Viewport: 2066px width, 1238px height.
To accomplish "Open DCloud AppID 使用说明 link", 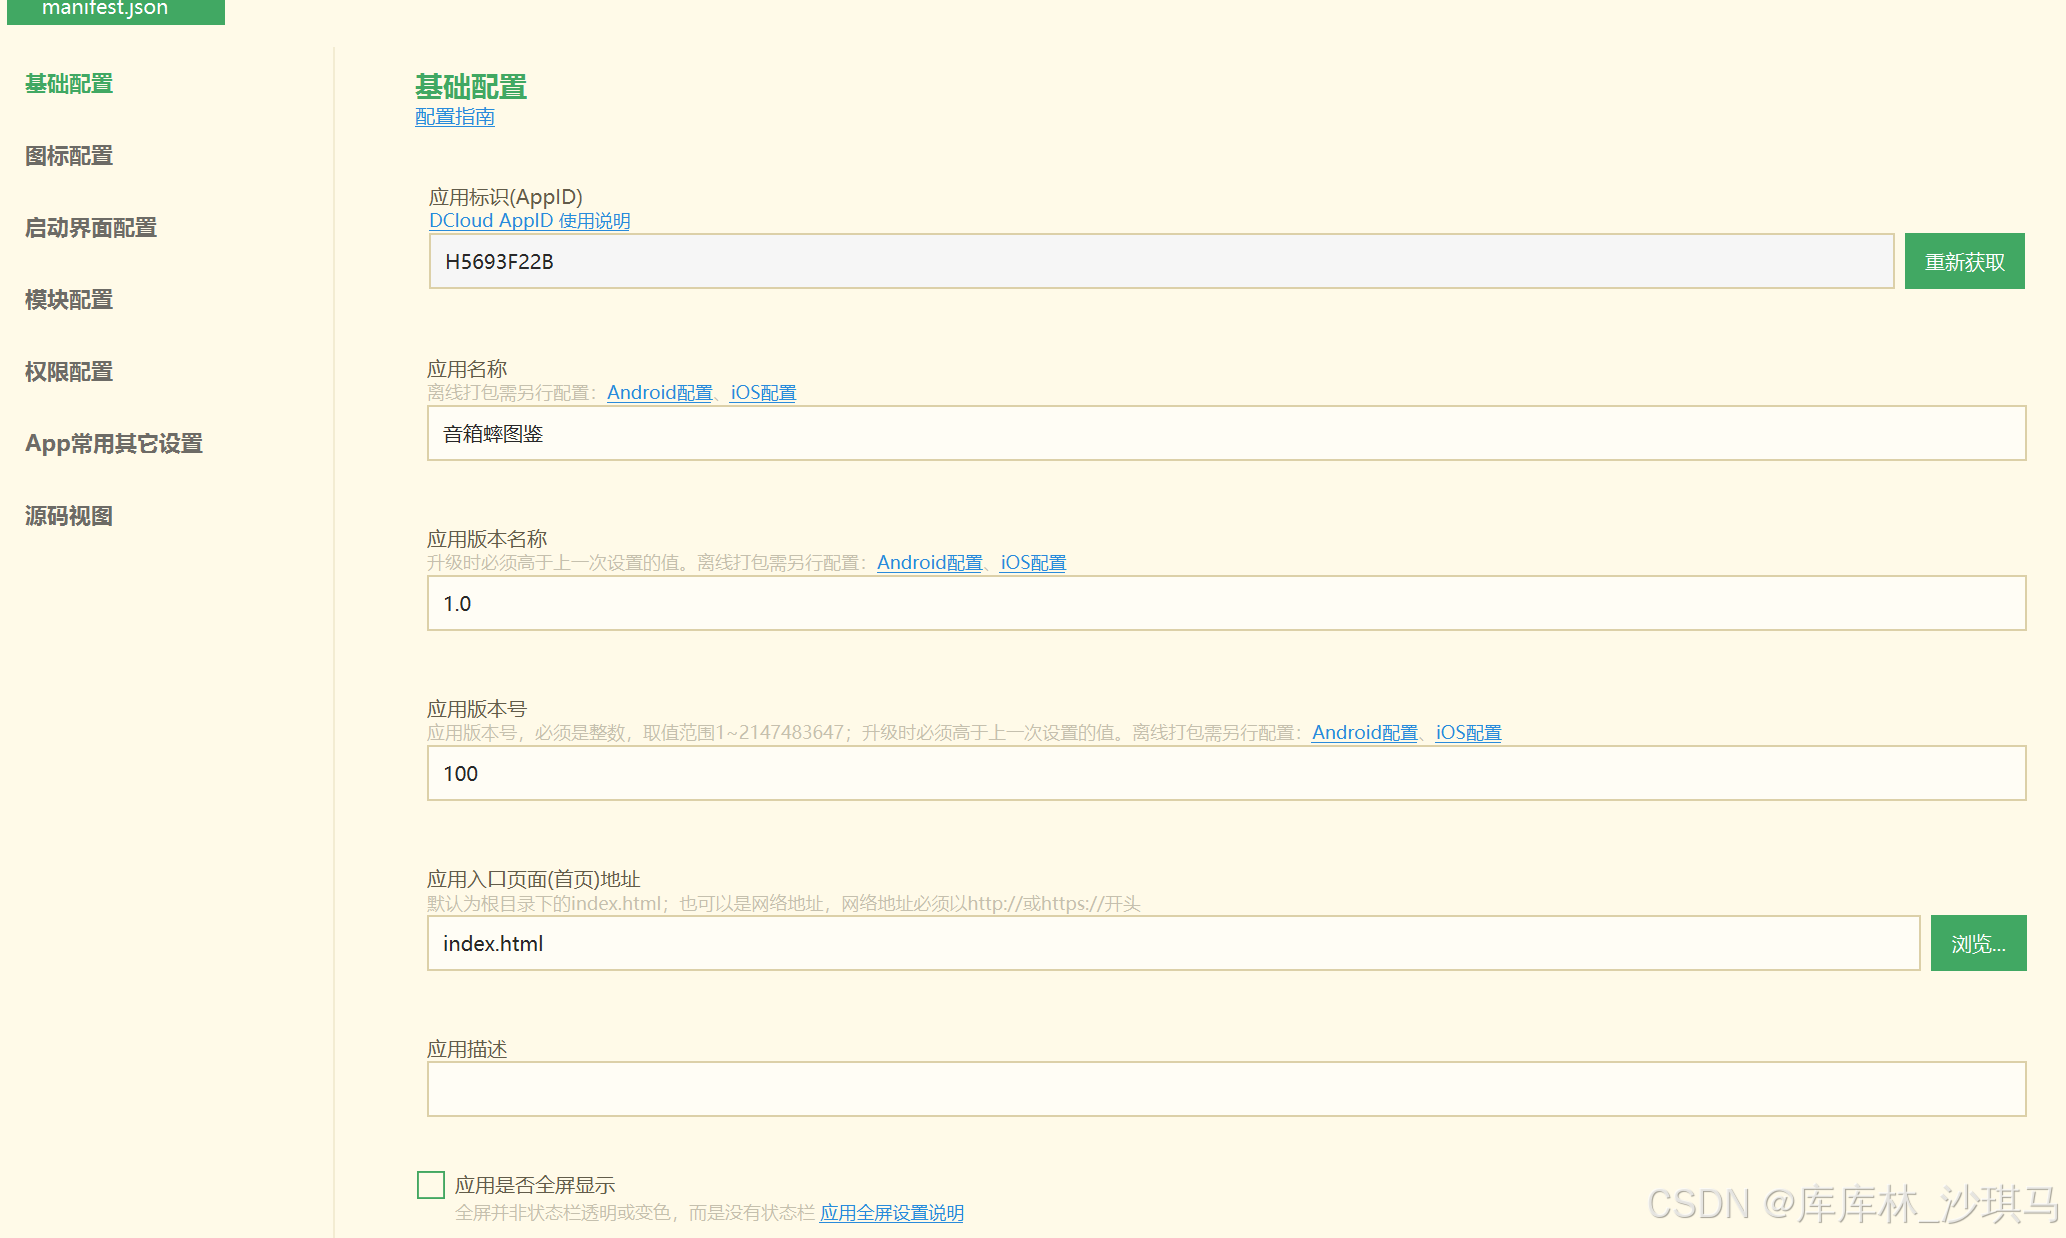I will click(529, 221).
